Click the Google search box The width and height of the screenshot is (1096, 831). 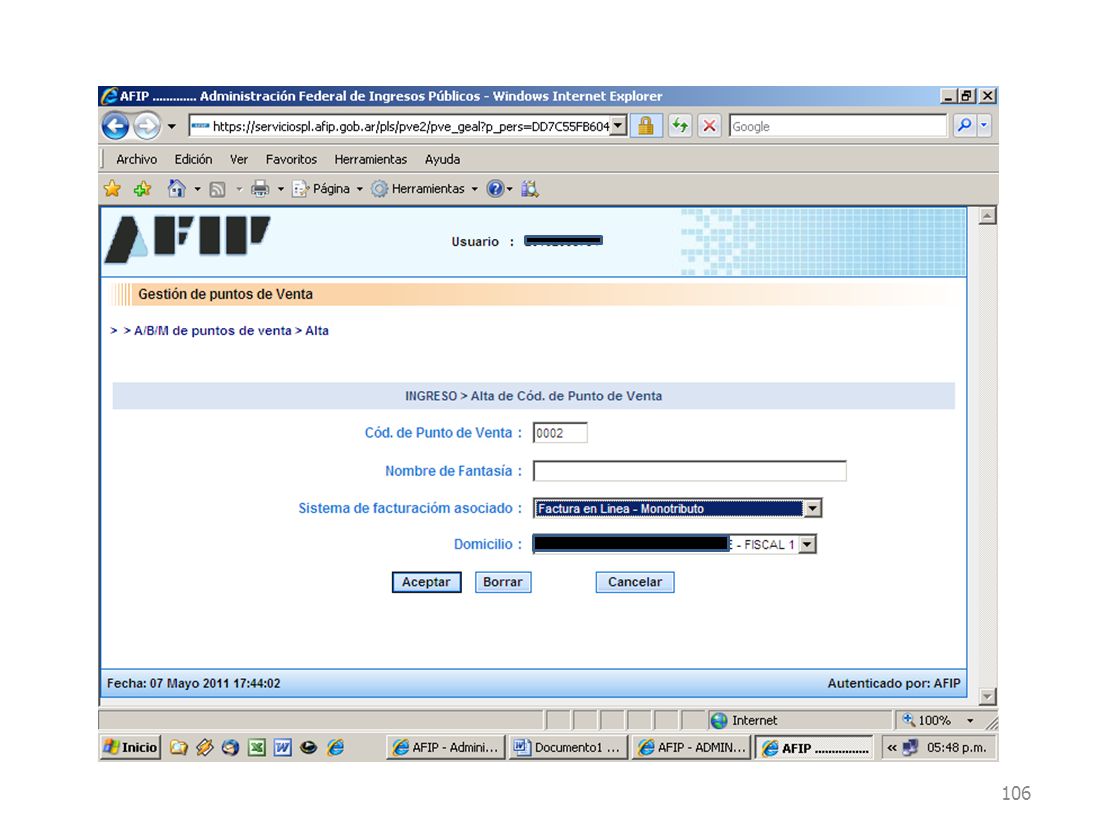[x=837, y=127]
